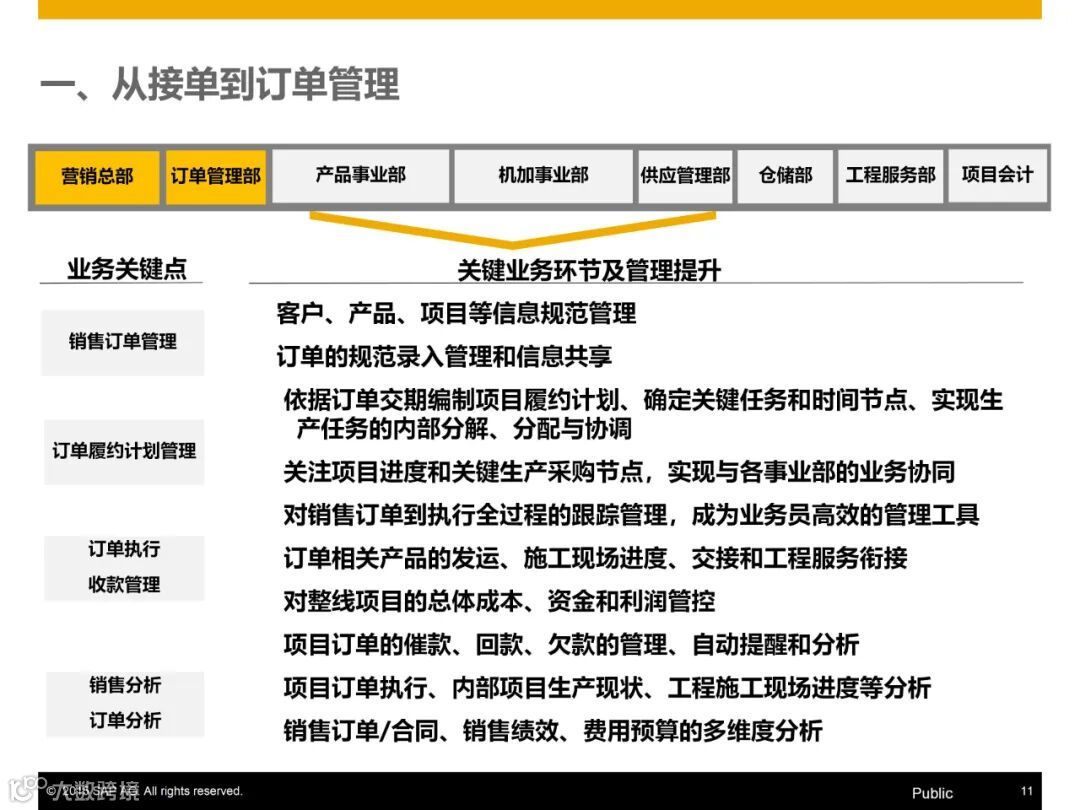Click the 销售分析 label
Viewport: 1080px width, 810px height.
coord(125,685)
